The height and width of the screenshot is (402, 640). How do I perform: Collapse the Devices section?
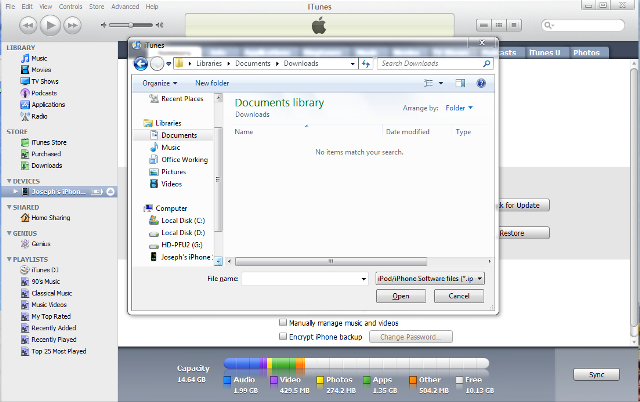coord(9,181)
